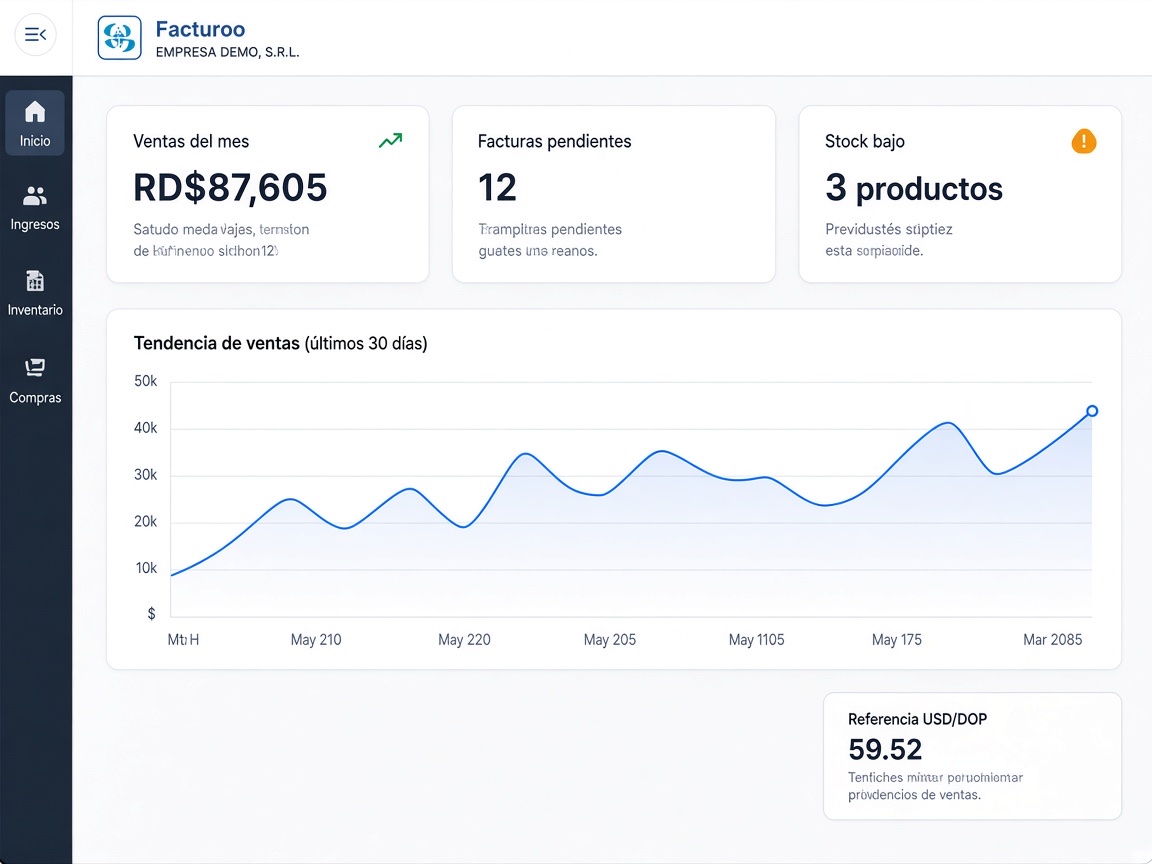The width and height of the screenshot is (1152, 864).
Task: Click the 40k axis label
Action: tap(145, 428)
